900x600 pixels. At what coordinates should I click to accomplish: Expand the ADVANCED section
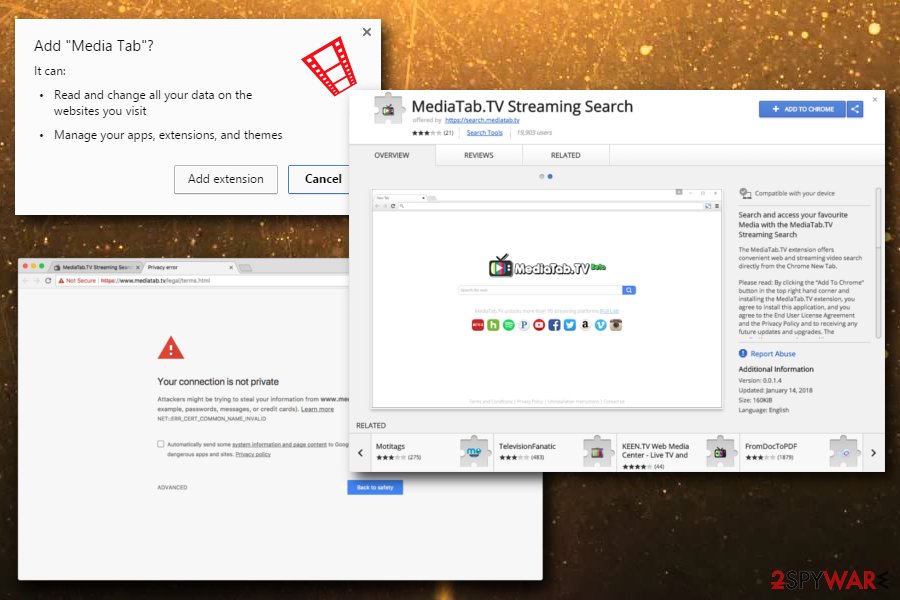coord(172,487)
